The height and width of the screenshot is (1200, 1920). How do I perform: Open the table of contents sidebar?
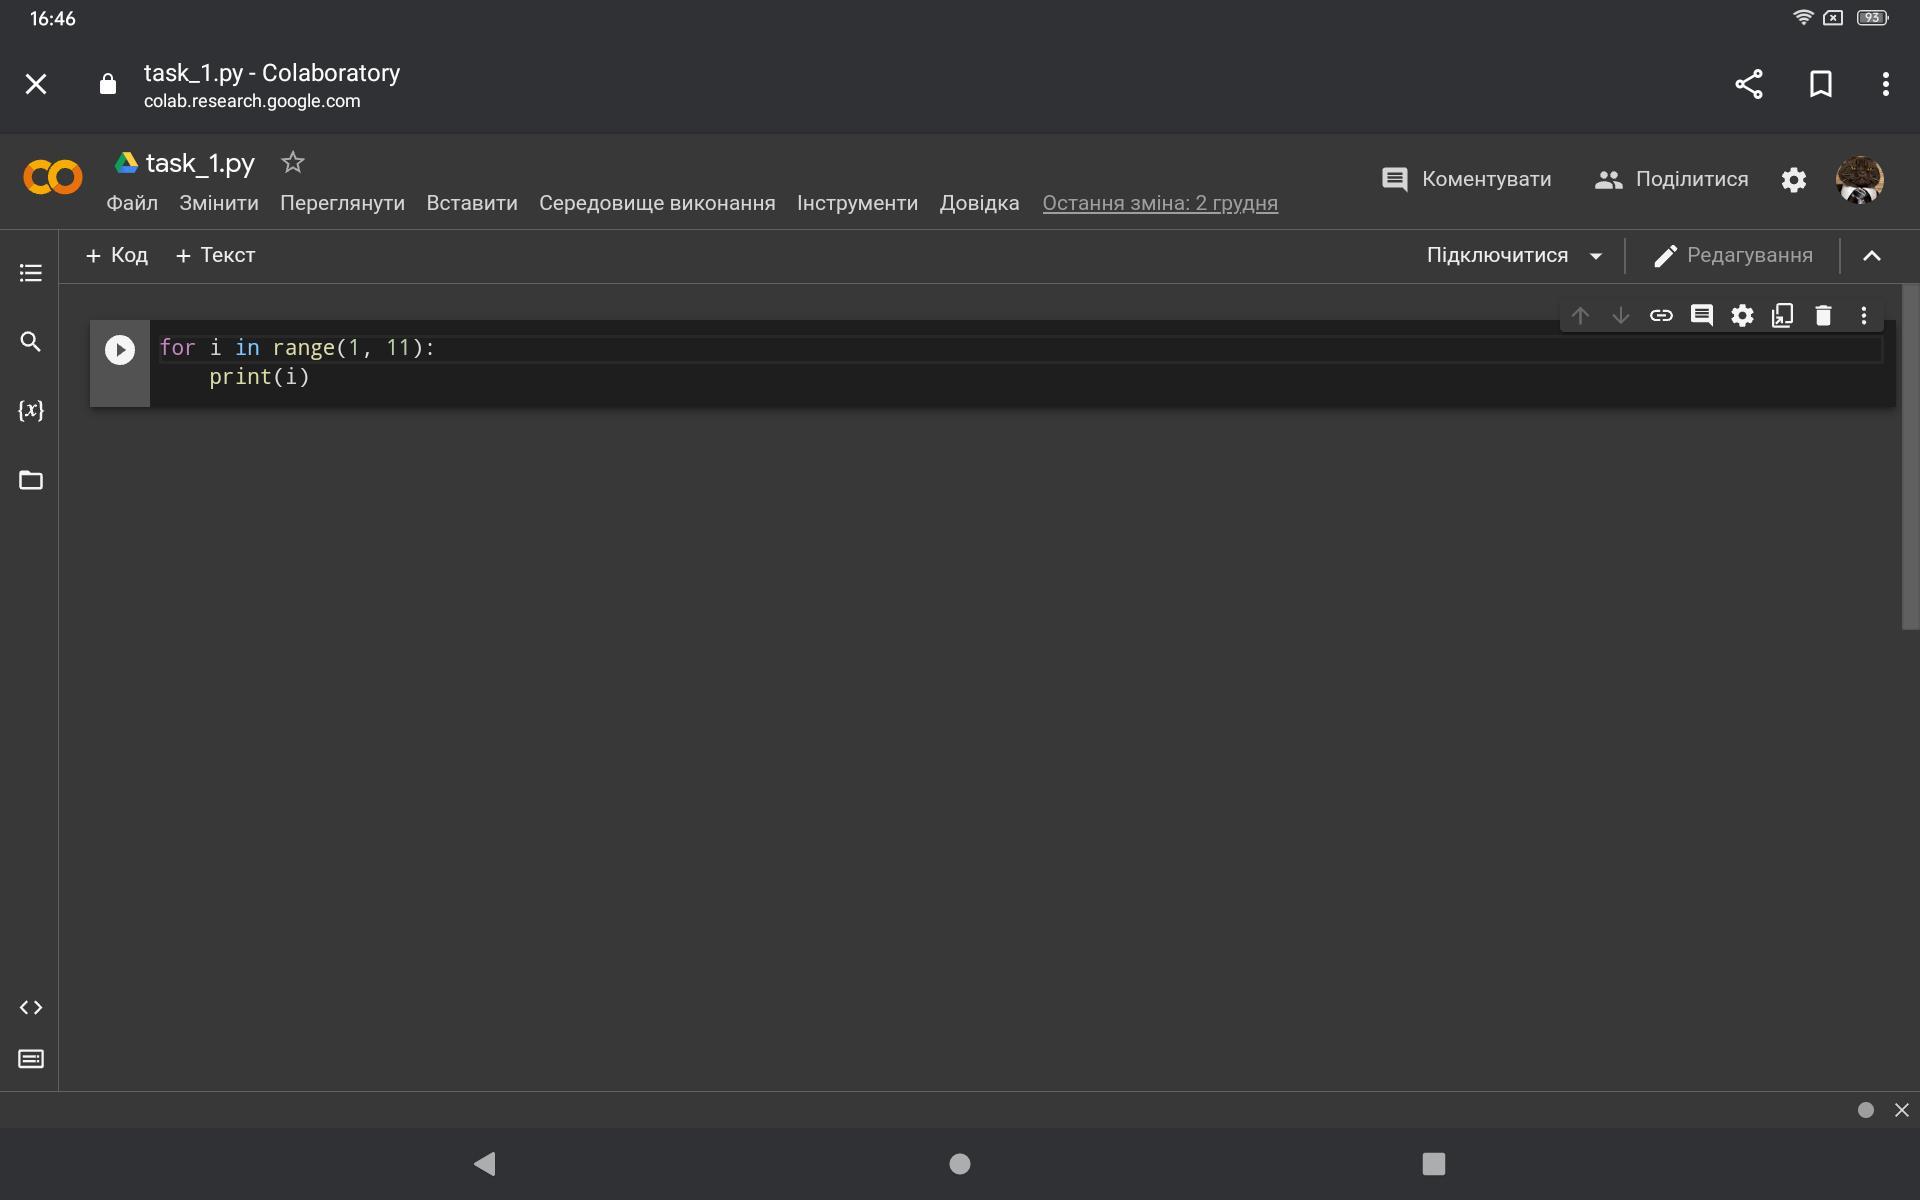click(31, 273)
